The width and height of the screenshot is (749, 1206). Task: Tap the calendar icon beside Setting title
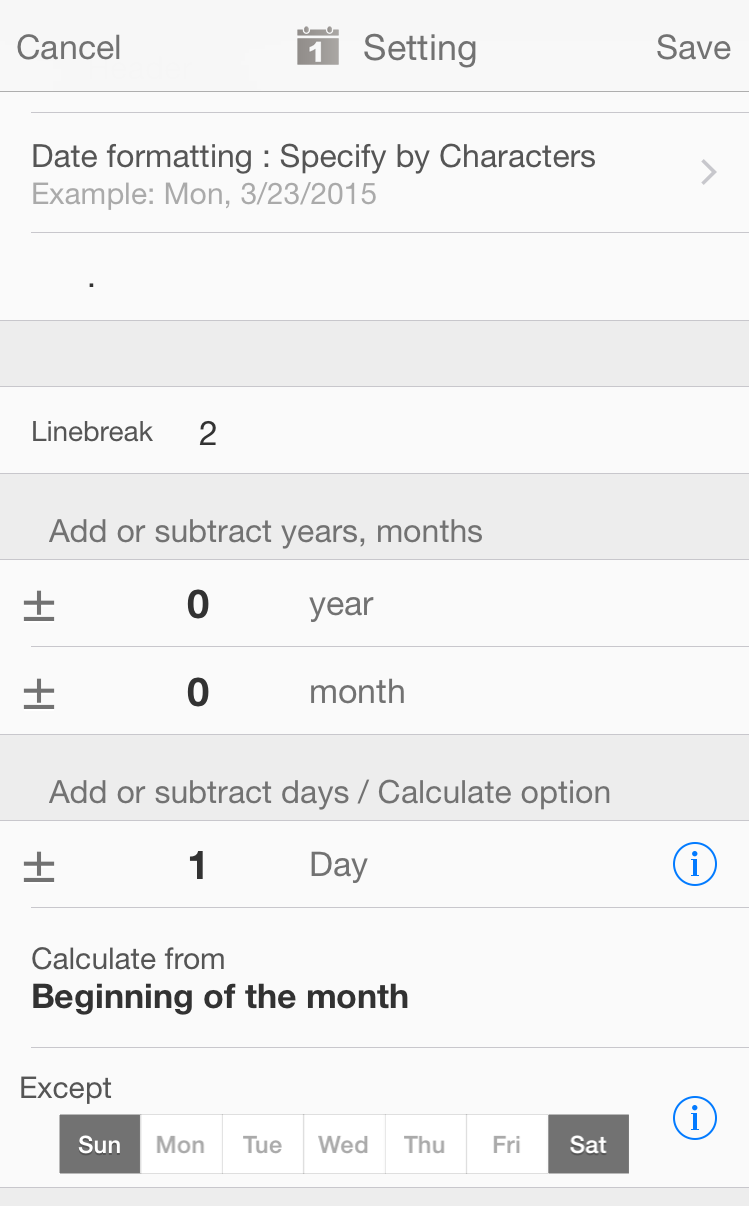click(318, 47)
